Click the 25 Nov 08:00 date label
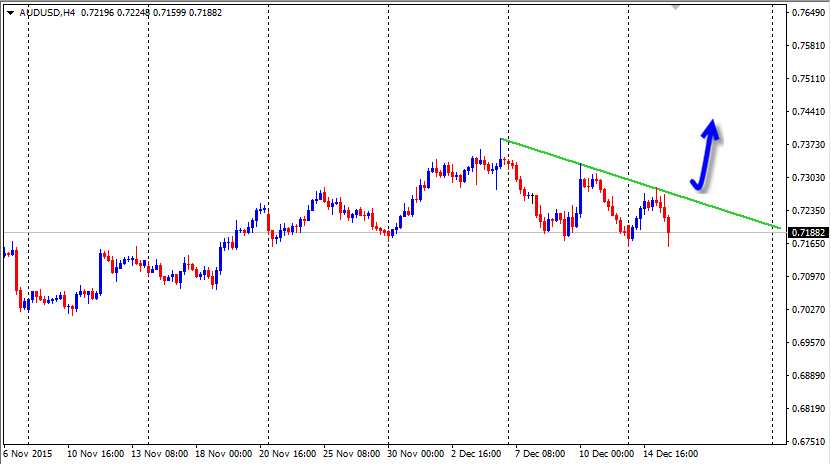This screenshot has width=831, height=464. 351,454
